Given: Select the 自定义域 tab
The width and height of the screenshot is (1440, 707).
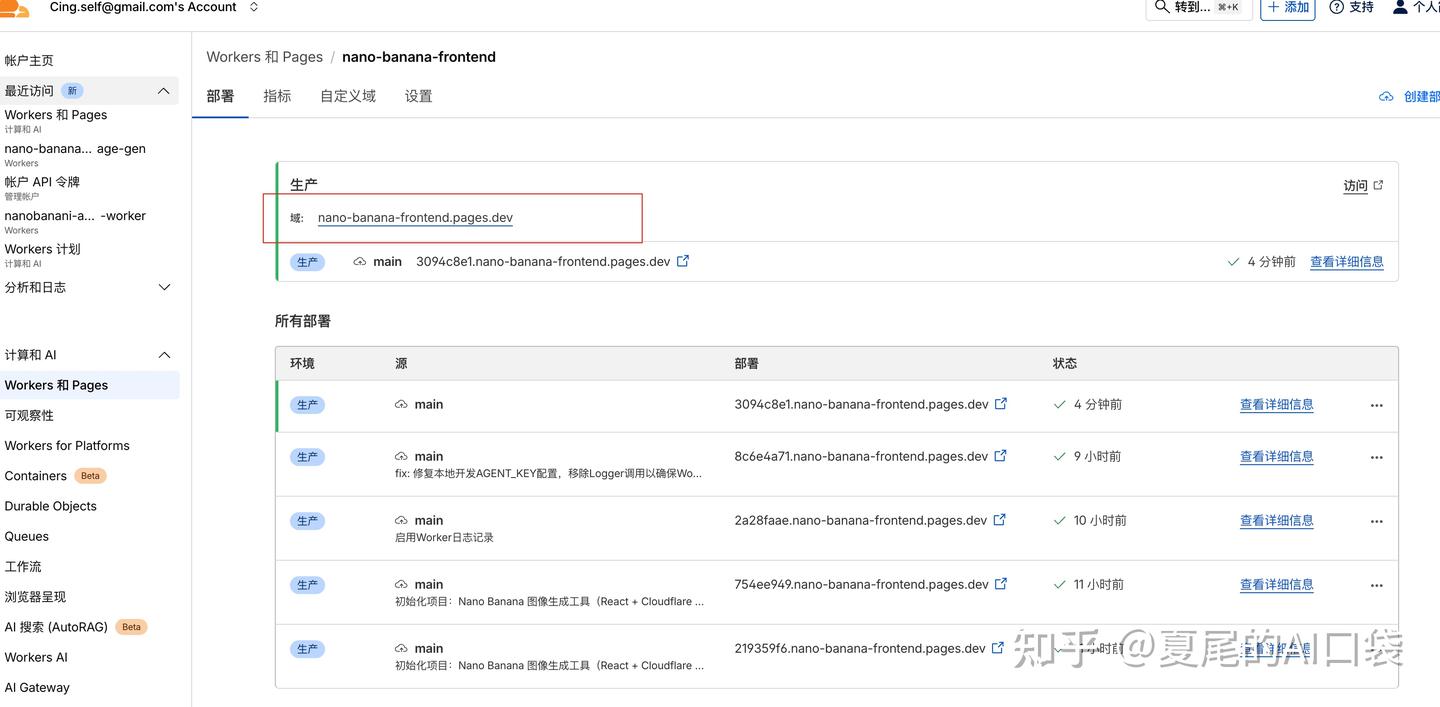Looking at the screenshot, I should (x=347, y=95).
